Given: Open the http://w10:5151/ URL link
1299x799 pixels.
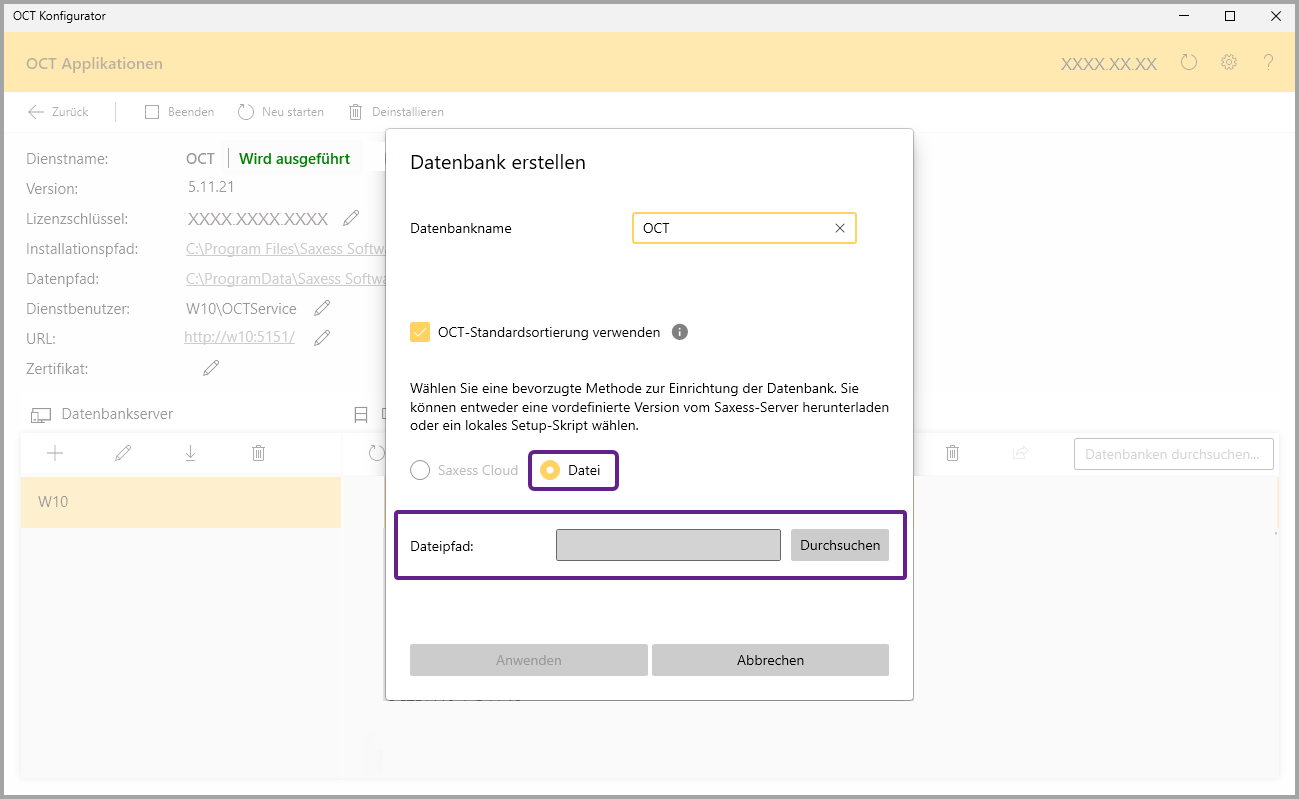Looking at the screenshot, I should coord(239,338).
